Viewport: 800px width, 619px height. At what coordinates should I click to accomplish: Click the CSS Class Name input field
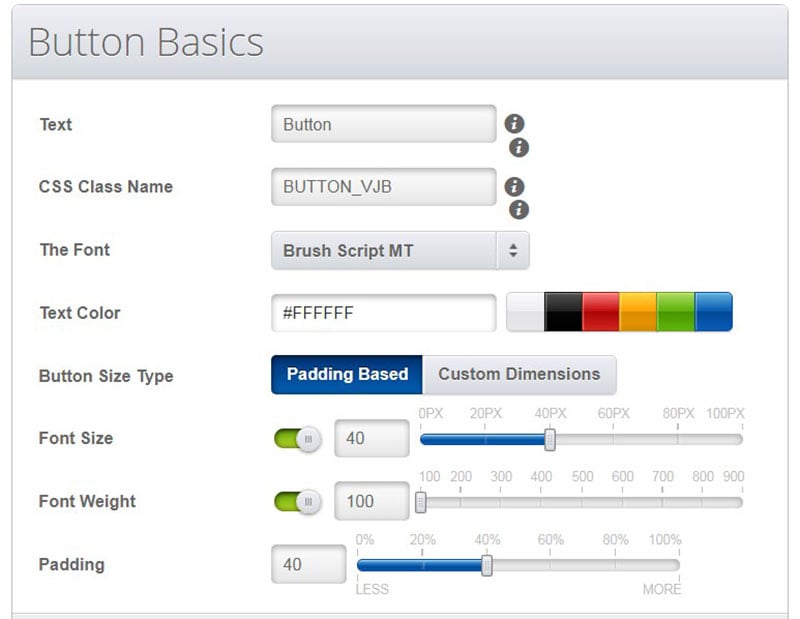[x=384, y=187]
